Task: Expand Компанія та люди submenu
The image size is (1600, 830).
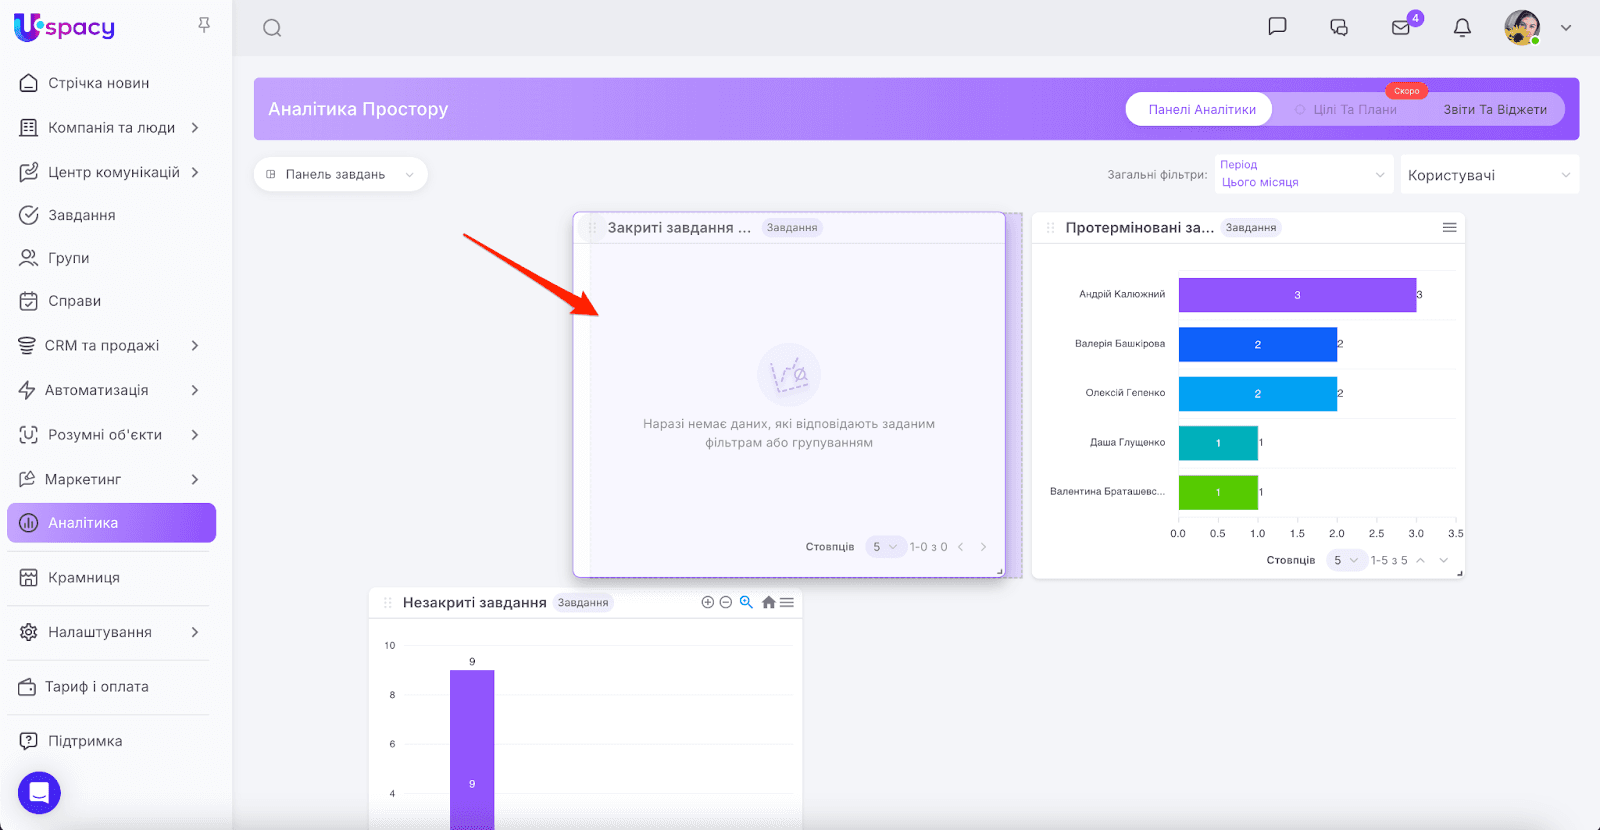Action: 195,128
